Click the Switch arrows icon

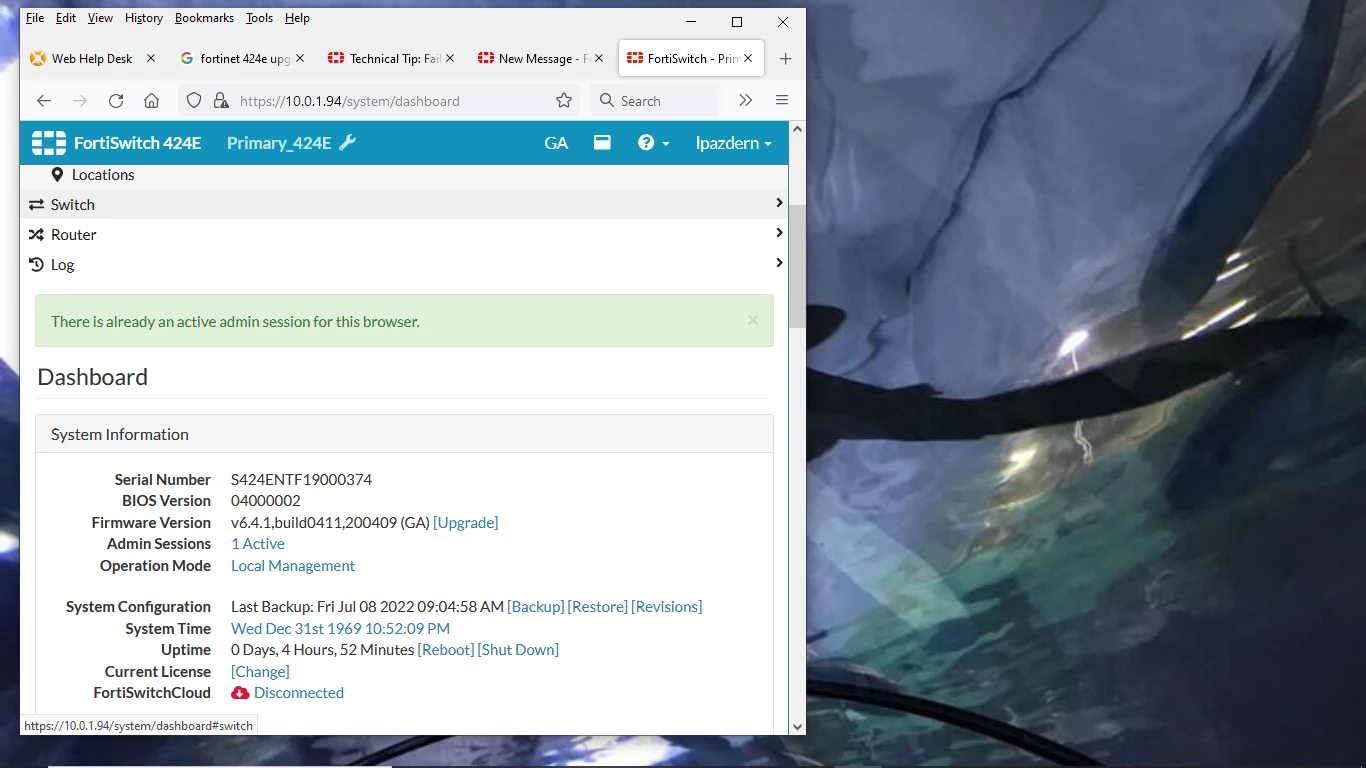pos(36,205)
